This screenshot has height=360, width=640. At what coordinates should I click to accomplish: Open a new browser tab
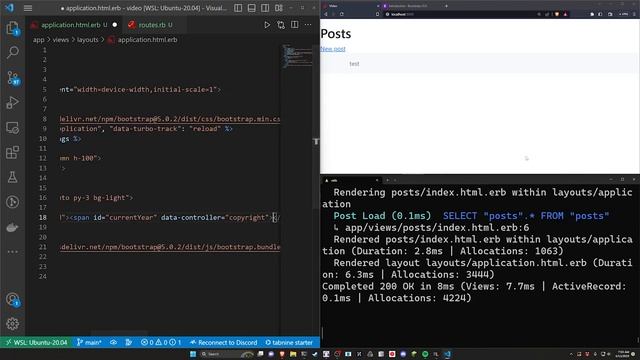(x=447, y=6)
